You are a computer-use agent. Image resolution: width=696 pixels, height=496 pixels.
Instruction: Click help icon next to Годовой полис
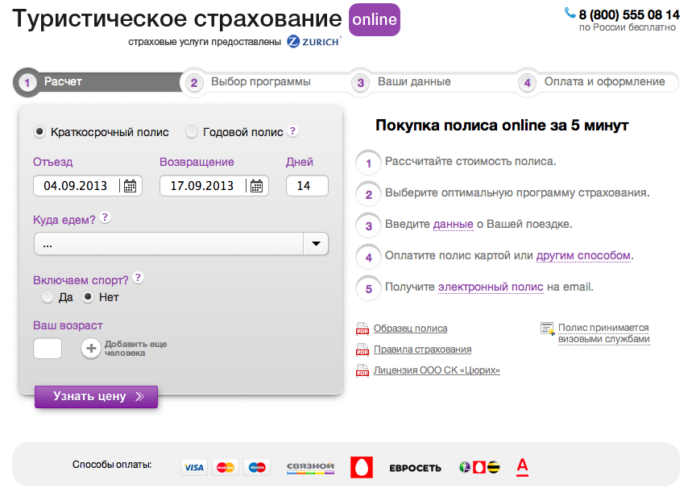pyautogui.click(x=293, y=131)
